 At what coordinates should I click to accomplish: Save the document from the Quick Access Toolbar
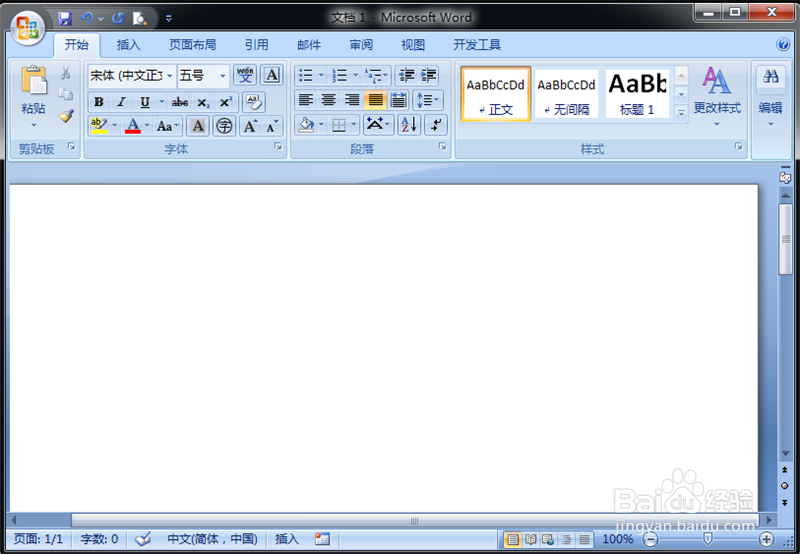coord(65,19)
